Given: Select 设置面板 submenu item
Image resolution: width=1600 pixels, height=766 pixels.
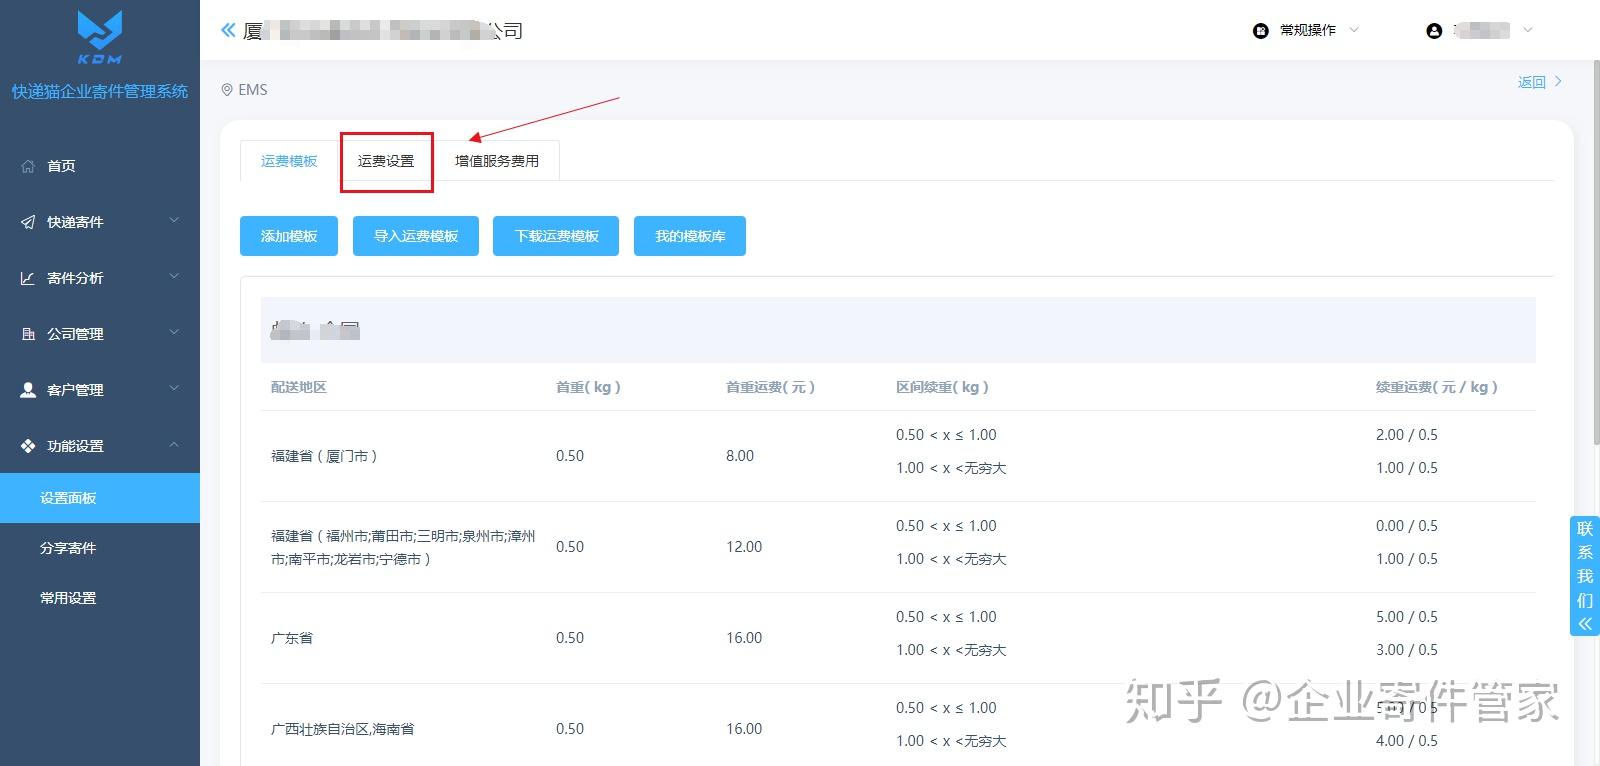Looking at the screenshot, I should coord(100,498).
